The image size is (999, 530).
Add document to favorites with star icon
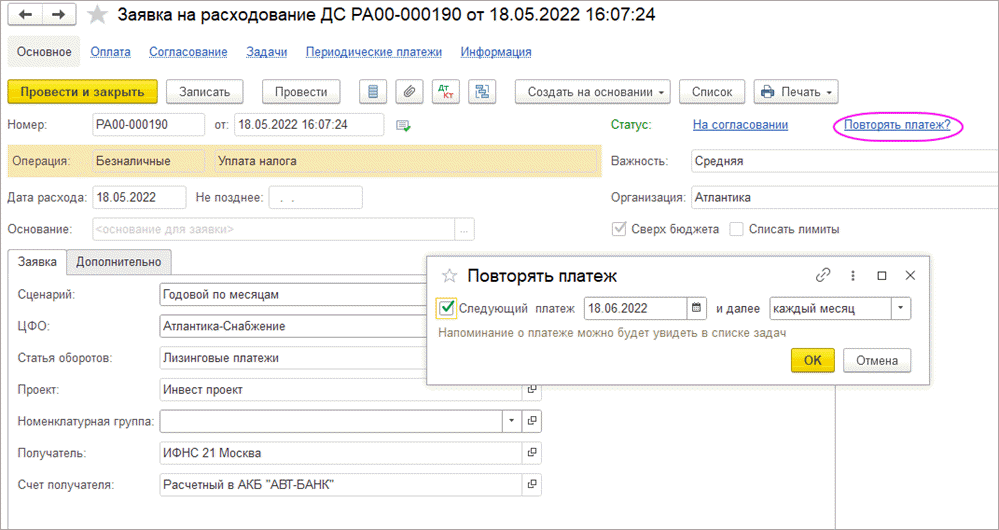(97, 15)
